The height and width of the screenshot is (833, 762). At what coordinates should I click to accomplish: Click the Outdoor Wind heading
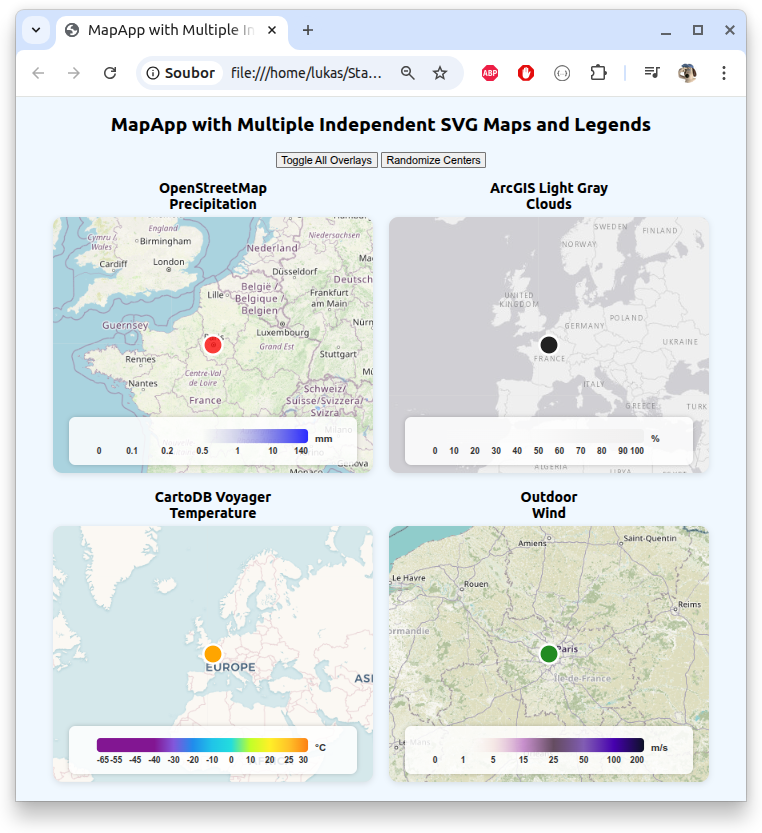click(x=549, y=505)
